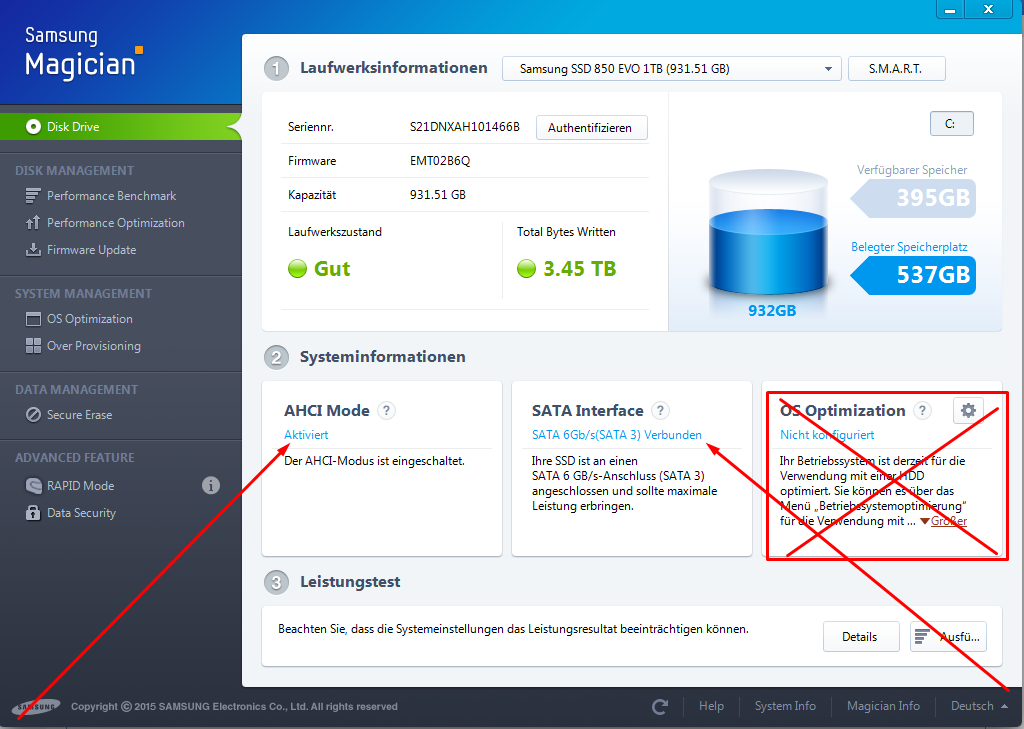1024x729 pixels.
Task: Open the Disk Drive section
Action: 121,126
